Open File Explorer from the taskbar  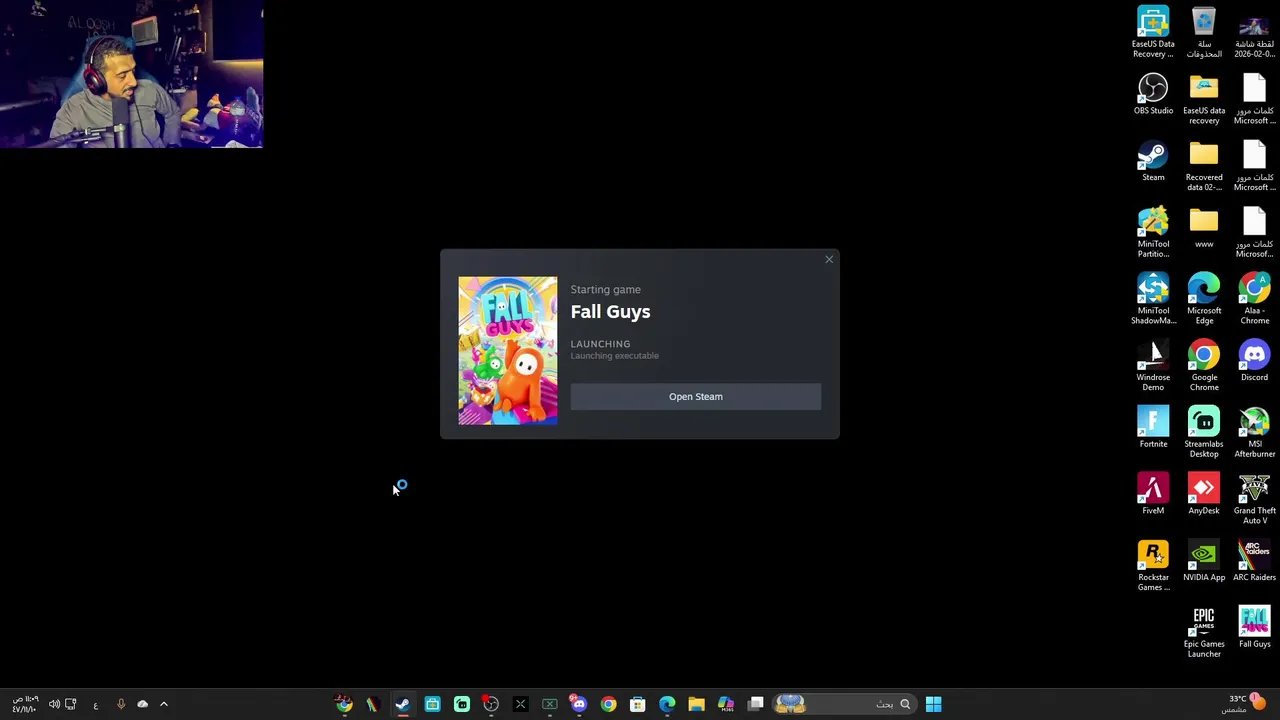(696, 704)
